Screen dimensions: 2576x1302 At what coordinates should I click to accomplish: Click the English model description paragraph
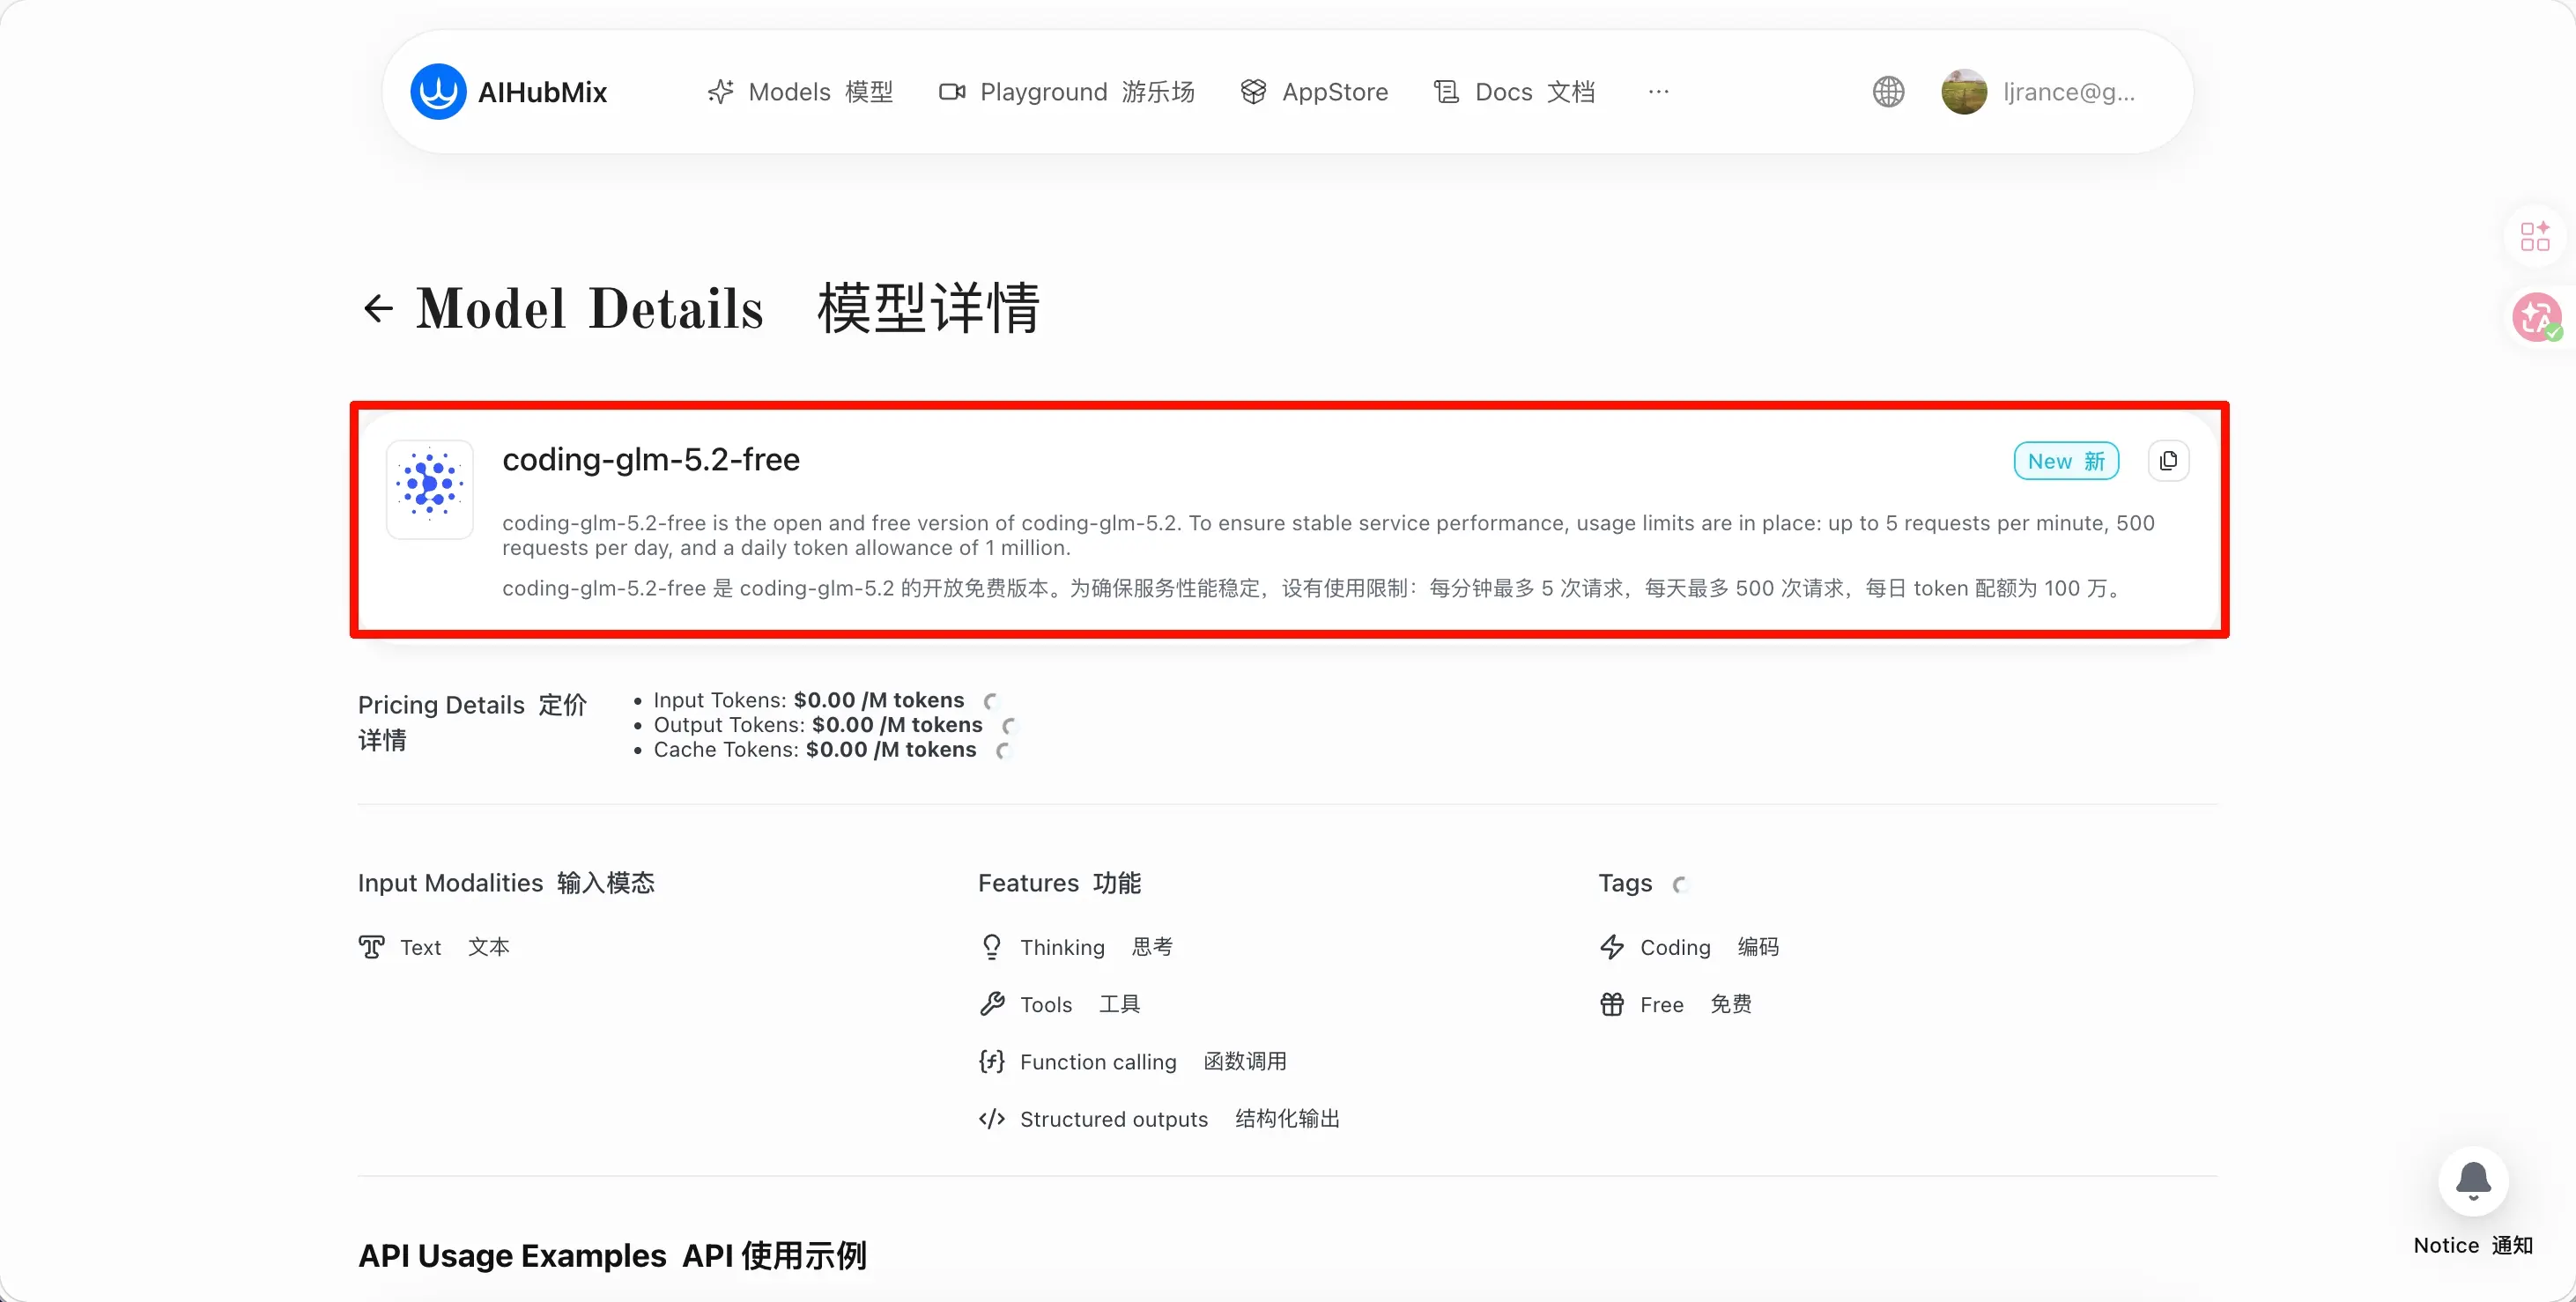click(1328, 535)
